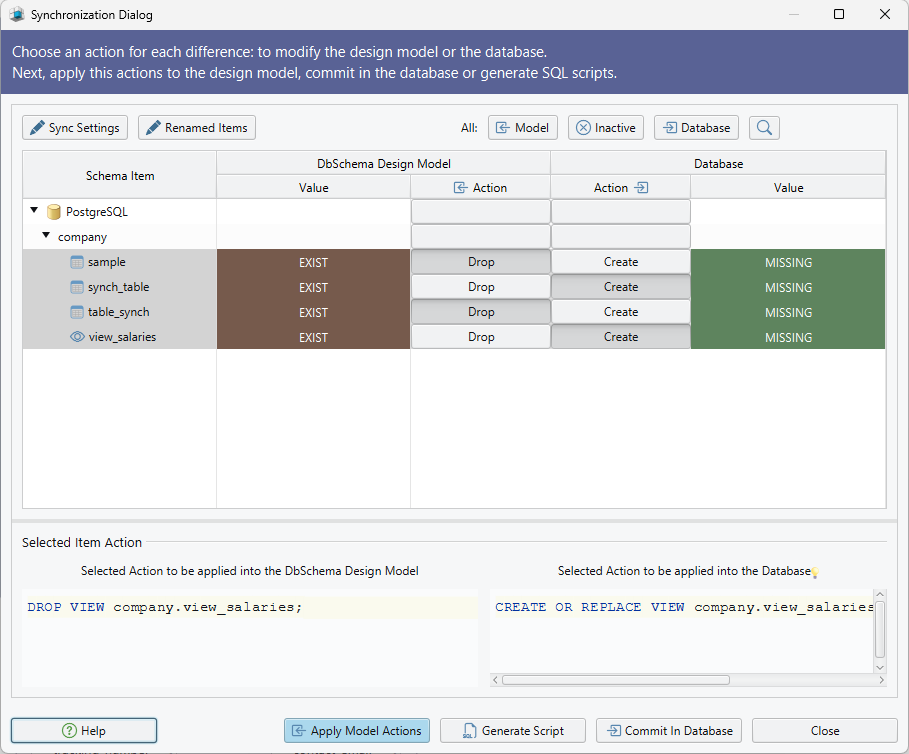Image resolution: width=909 pixels, height=754 pixels.
Task: Click the table_synch table icon
Action: click(77, 312)
